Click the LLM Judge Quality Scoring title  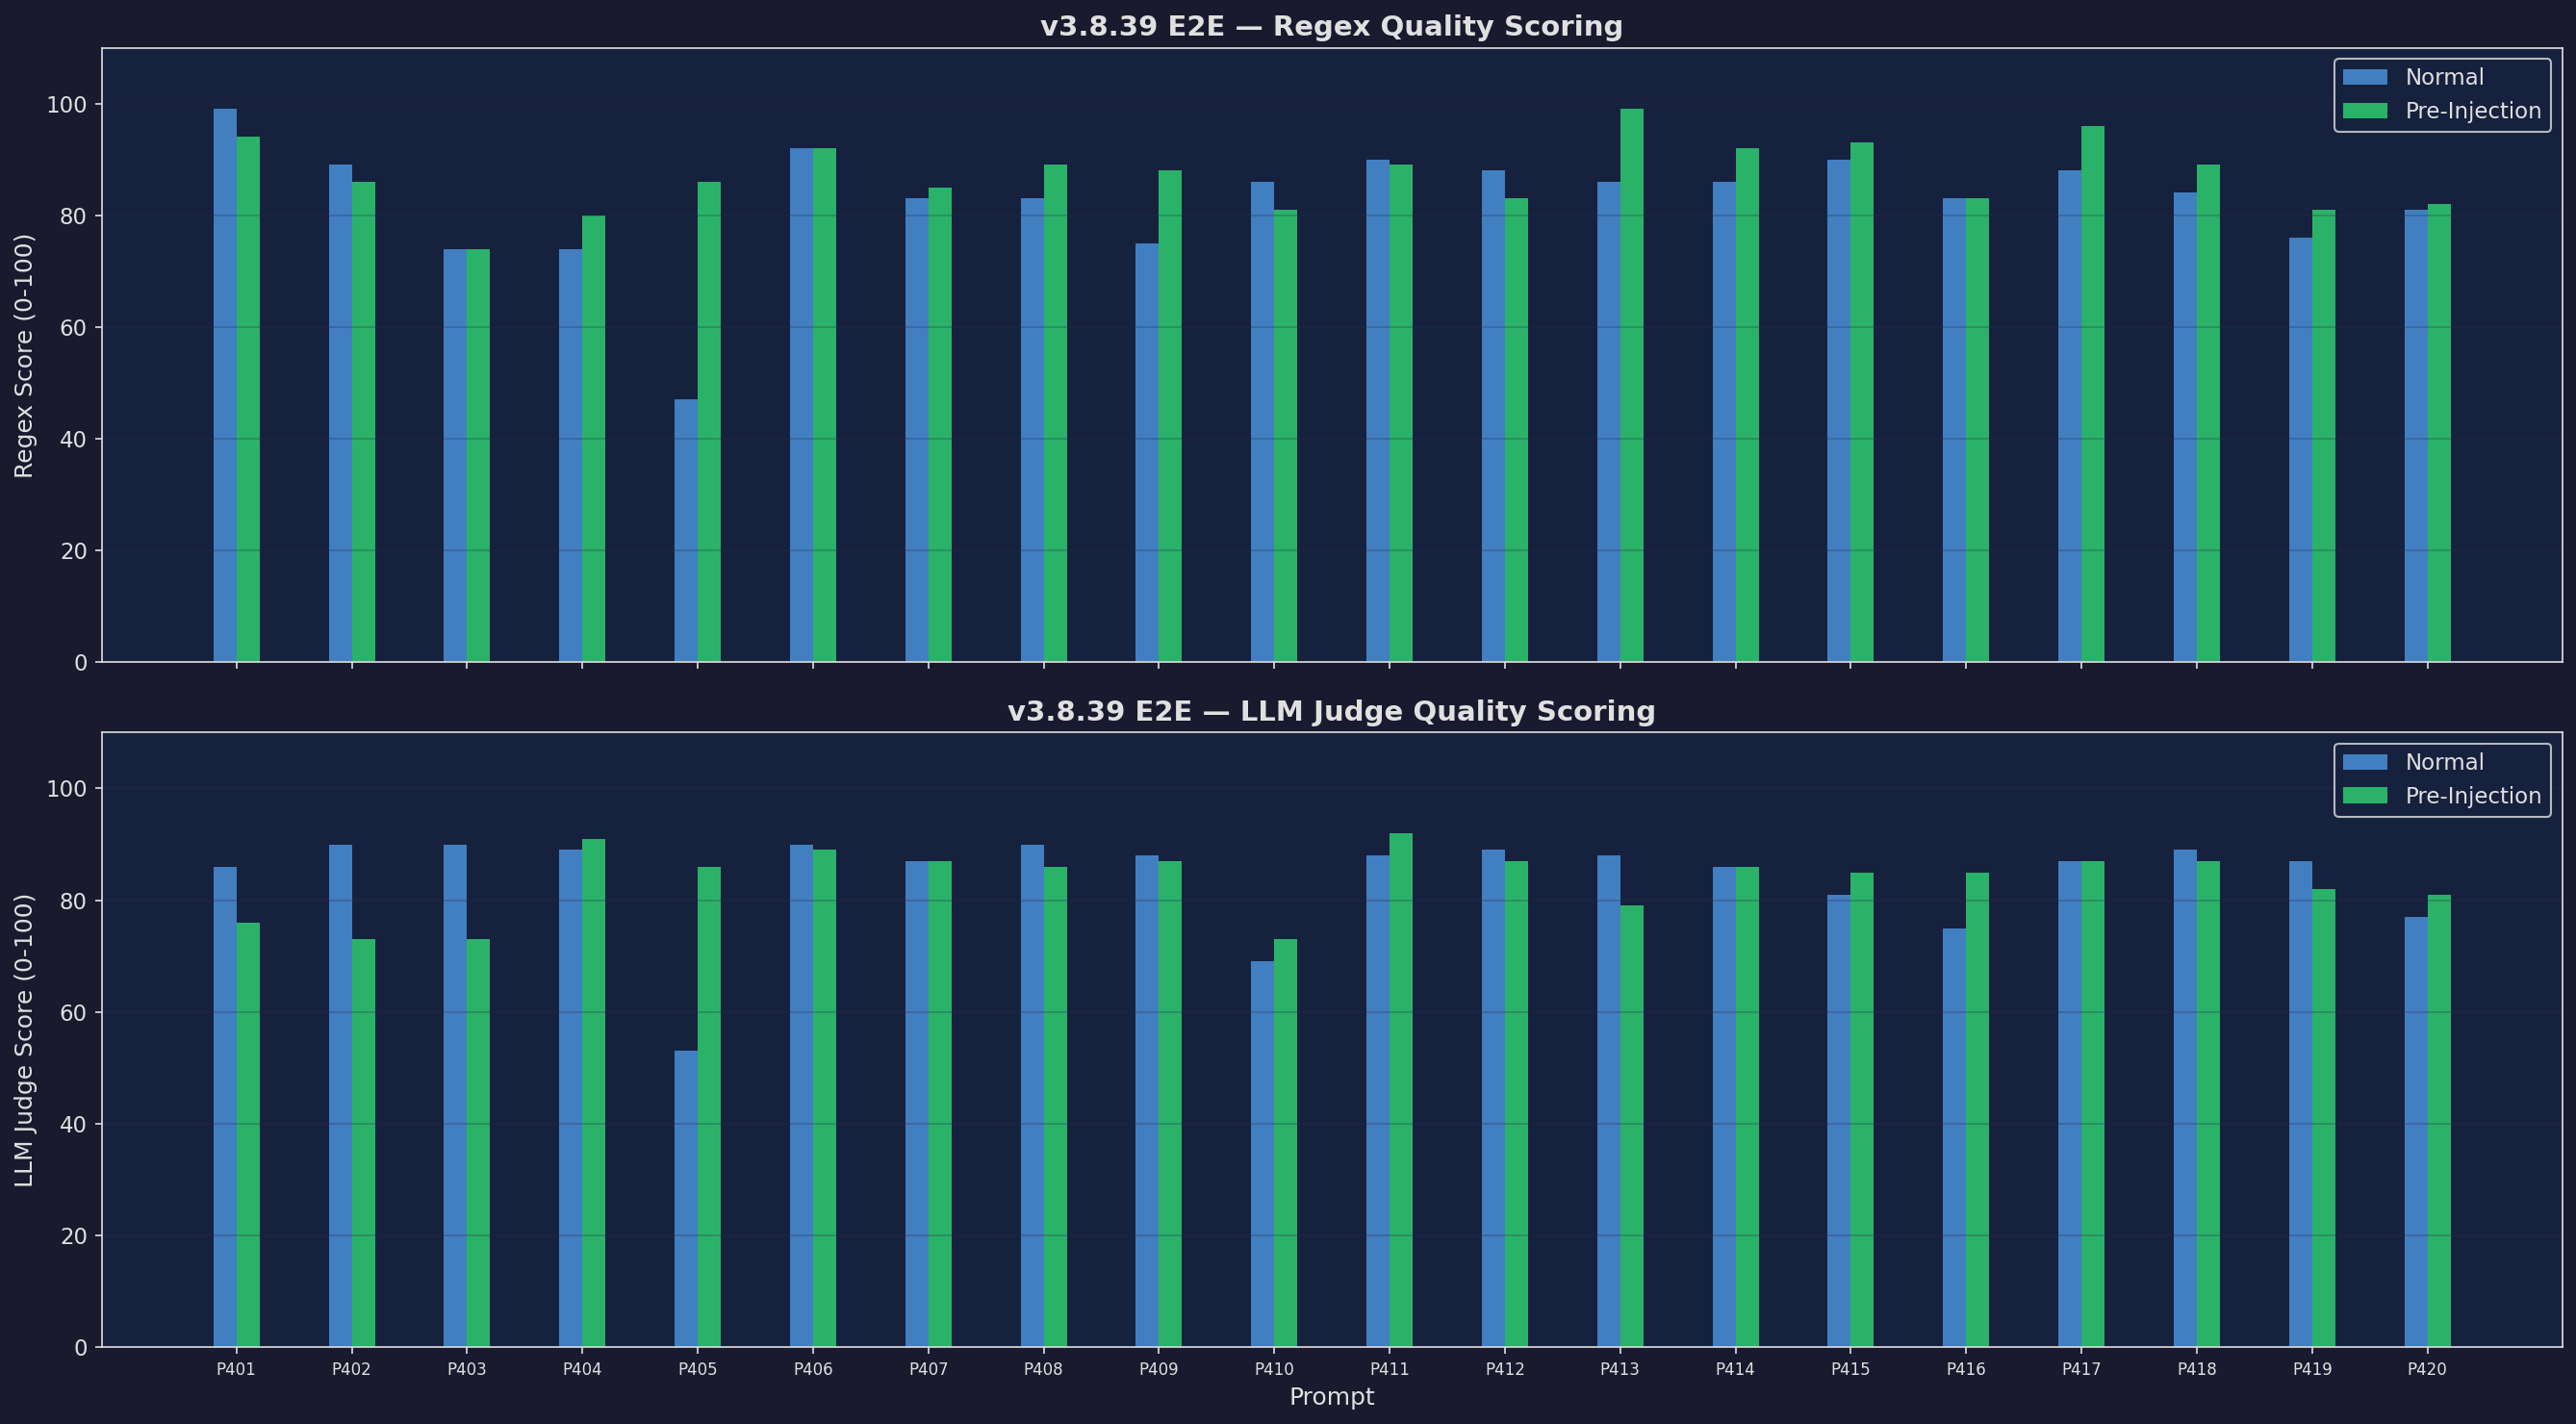(1332, 712)
